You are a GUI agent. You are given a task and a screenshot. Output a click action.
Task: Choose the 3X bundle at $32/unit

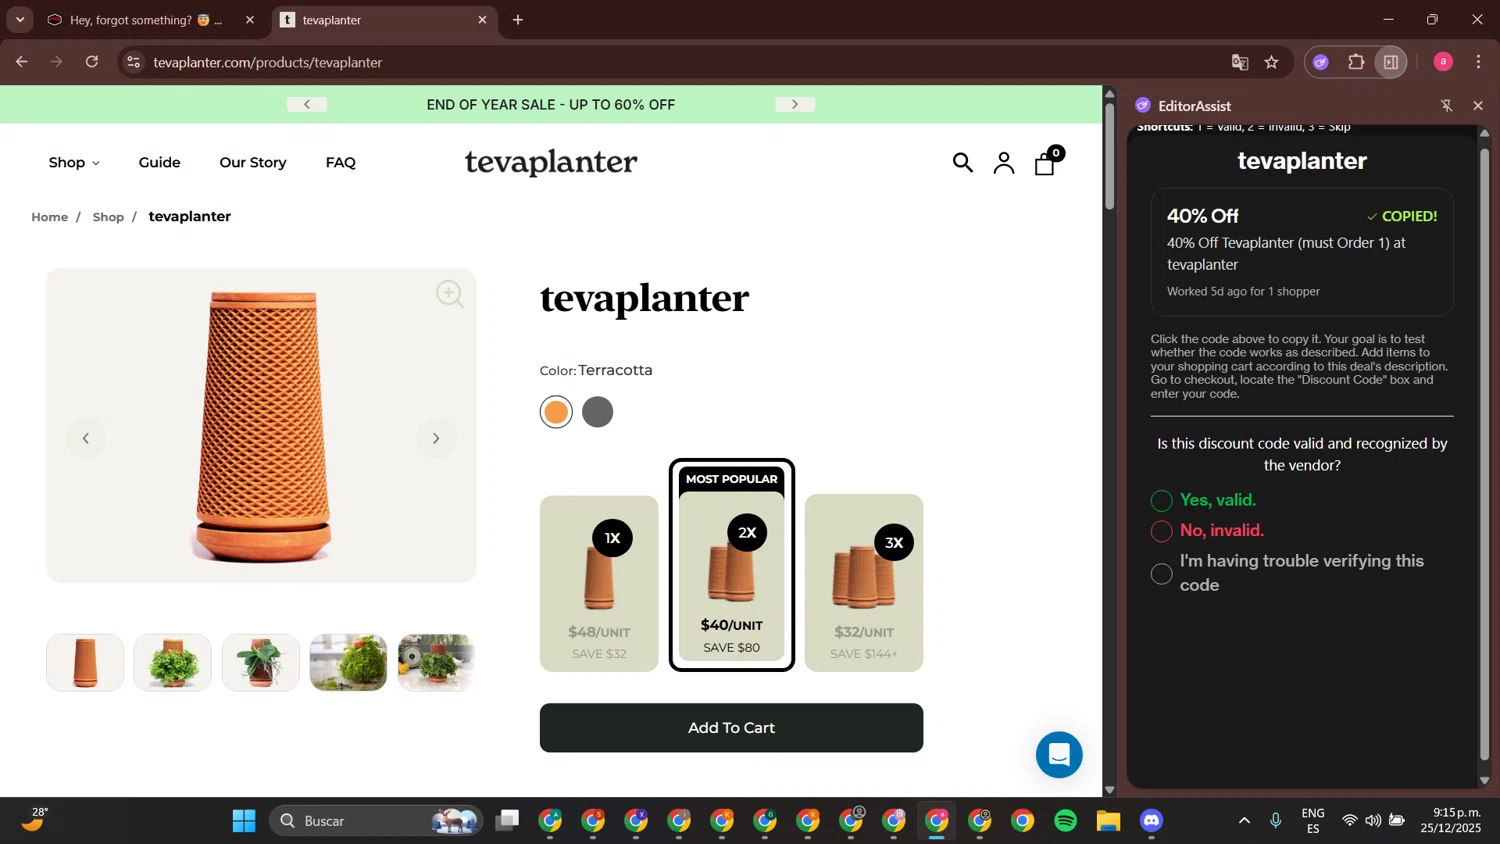(x=864, y=583)
